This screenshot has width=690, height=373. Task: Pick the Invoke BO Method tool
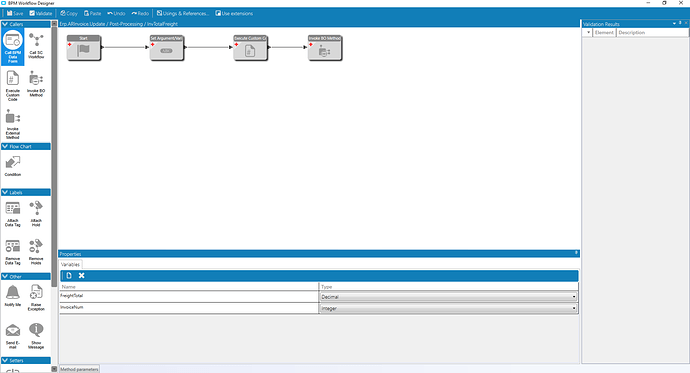tap(36, 84)
